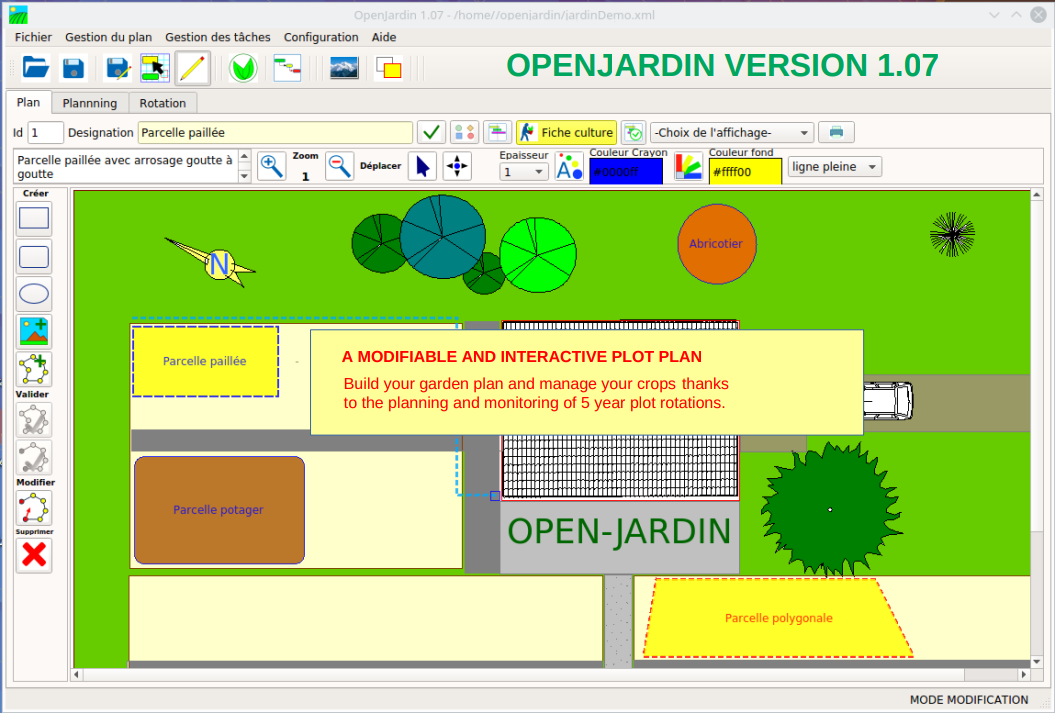This screenshot has height=713, width=1055.
Task: Click the zoom out magnifier icon
Action: [340, 166]
